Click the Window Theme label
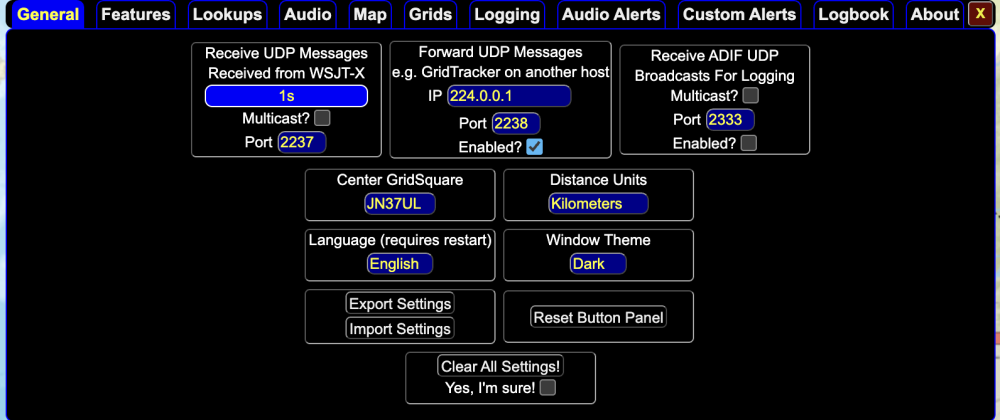 tap(598, 240)
